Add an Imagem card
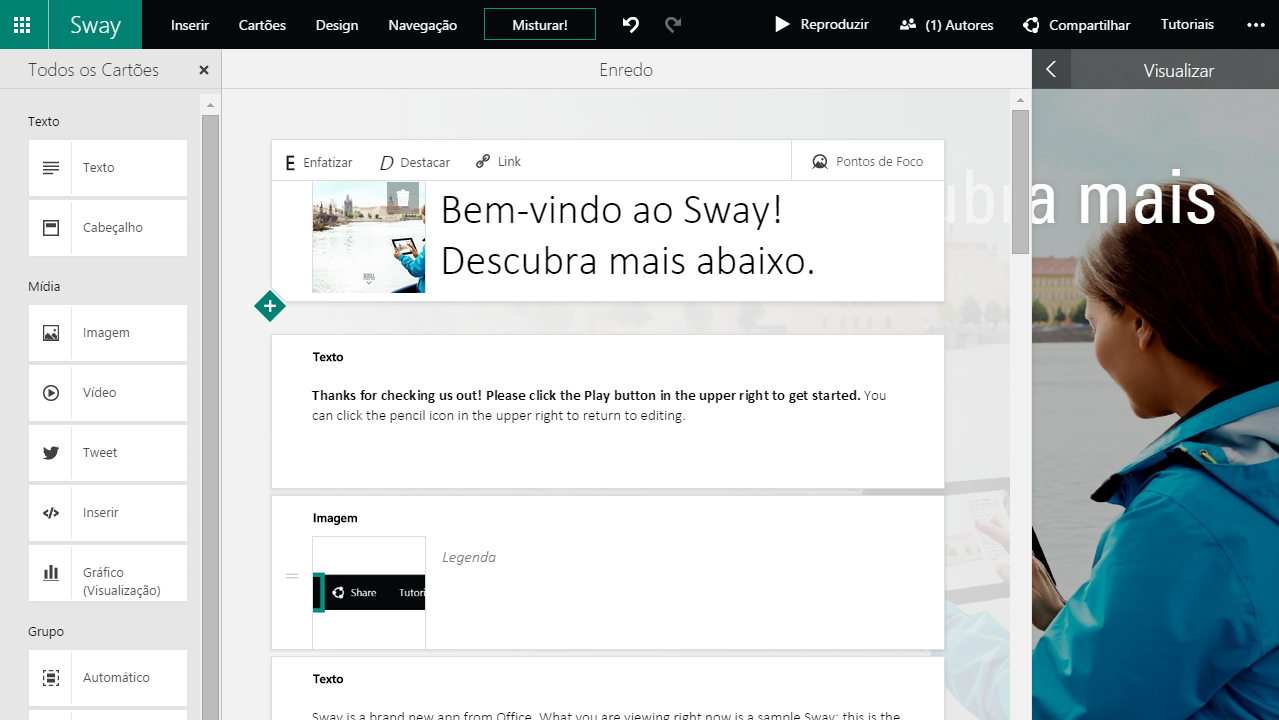This screenshot has width=1279, height=720. 108,333
